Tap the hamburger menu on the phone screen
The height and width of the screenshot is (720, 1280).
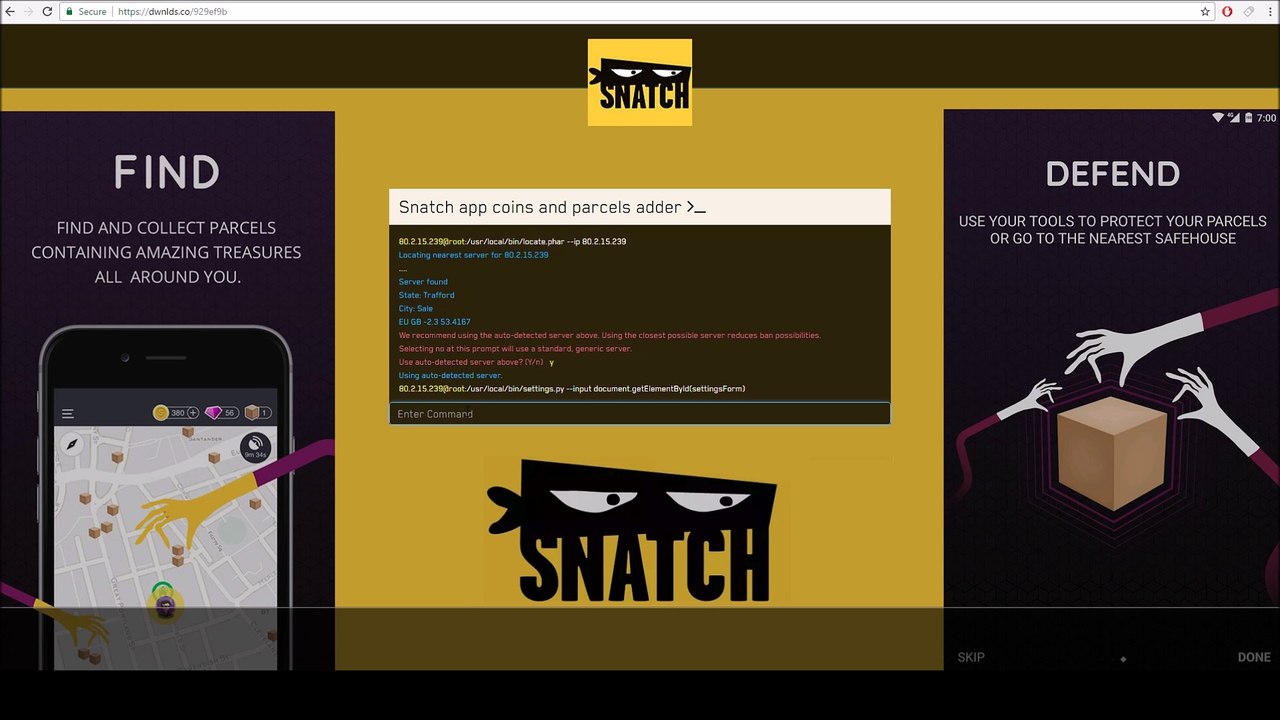pos(68,413)
